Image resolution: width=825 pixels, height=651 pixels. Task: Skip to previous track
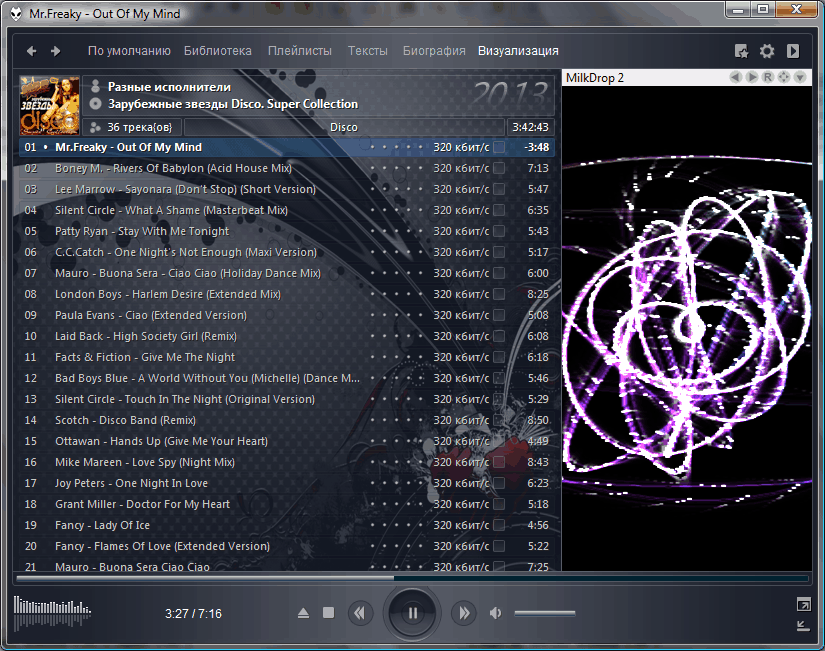click(360, 613)
